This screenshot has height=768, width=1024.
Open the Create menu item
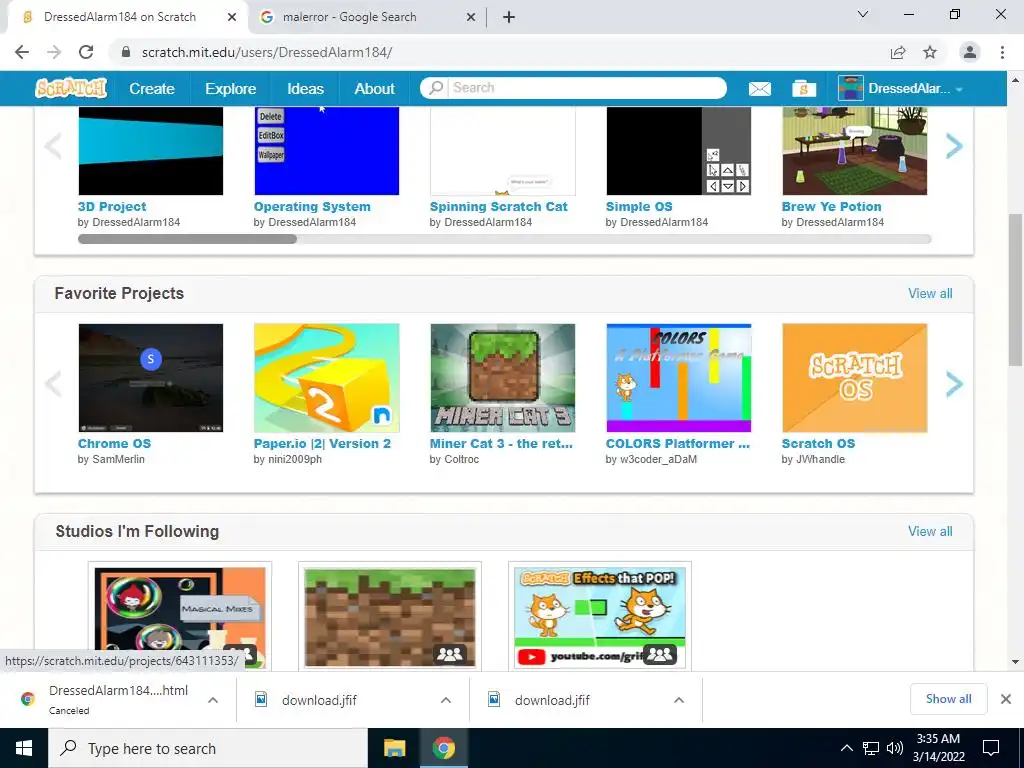click(x=152, y=89)
